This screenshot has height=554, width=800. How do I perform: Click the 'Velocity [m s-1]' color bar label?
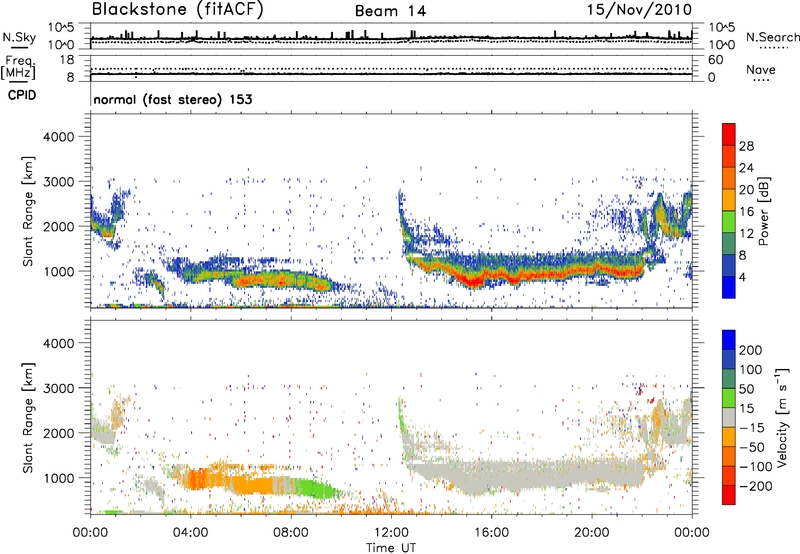(783, 417)
